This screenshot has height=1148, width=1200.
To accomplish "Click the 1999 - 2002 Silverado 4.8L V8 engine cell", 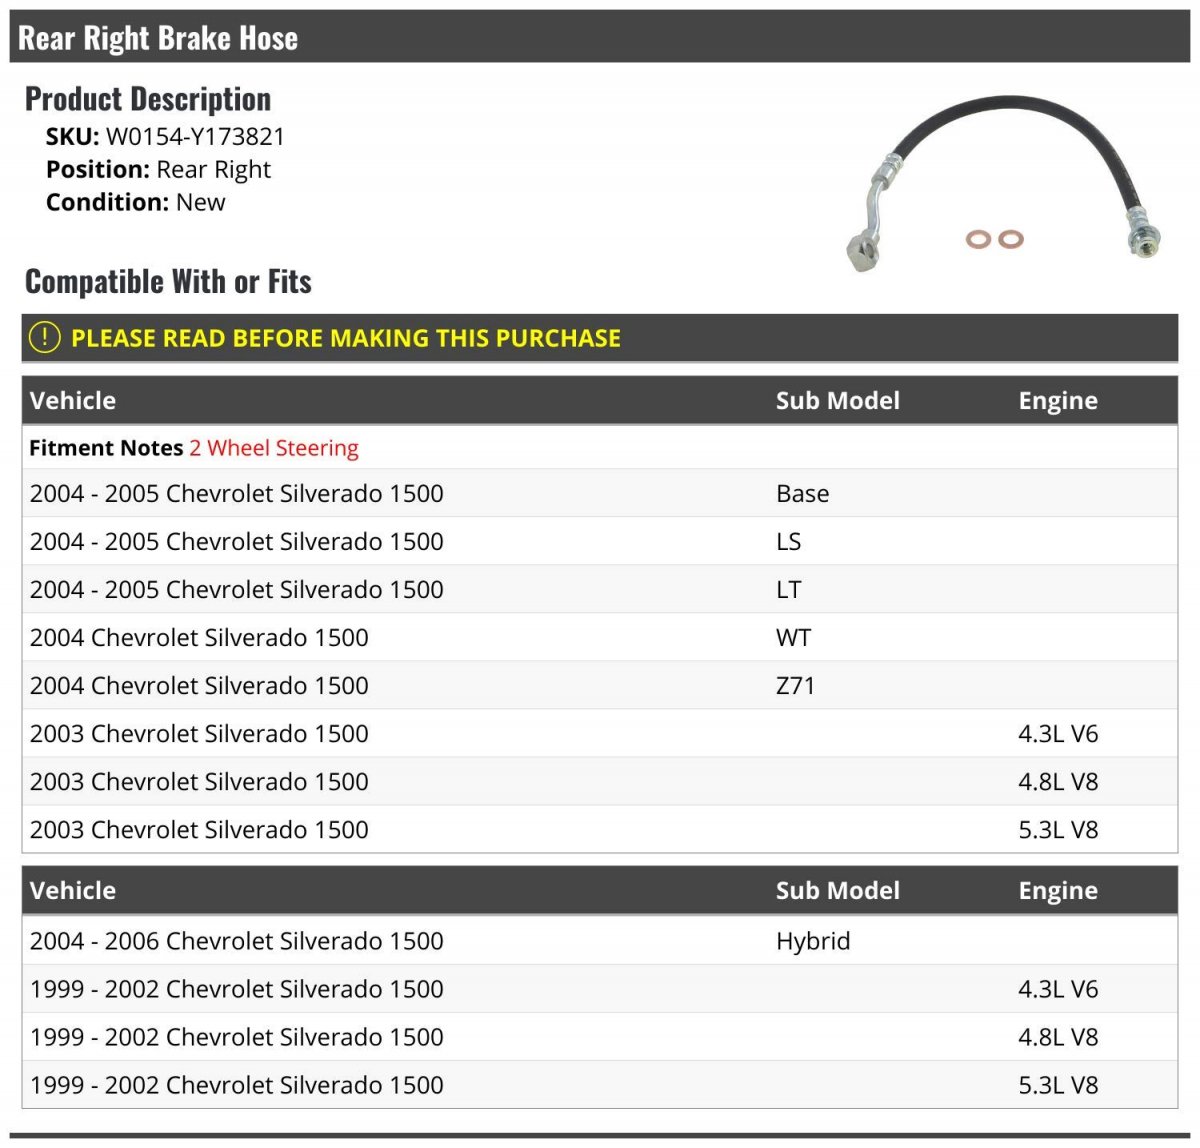I will pyautogui.click(x=1058, y=1037).
